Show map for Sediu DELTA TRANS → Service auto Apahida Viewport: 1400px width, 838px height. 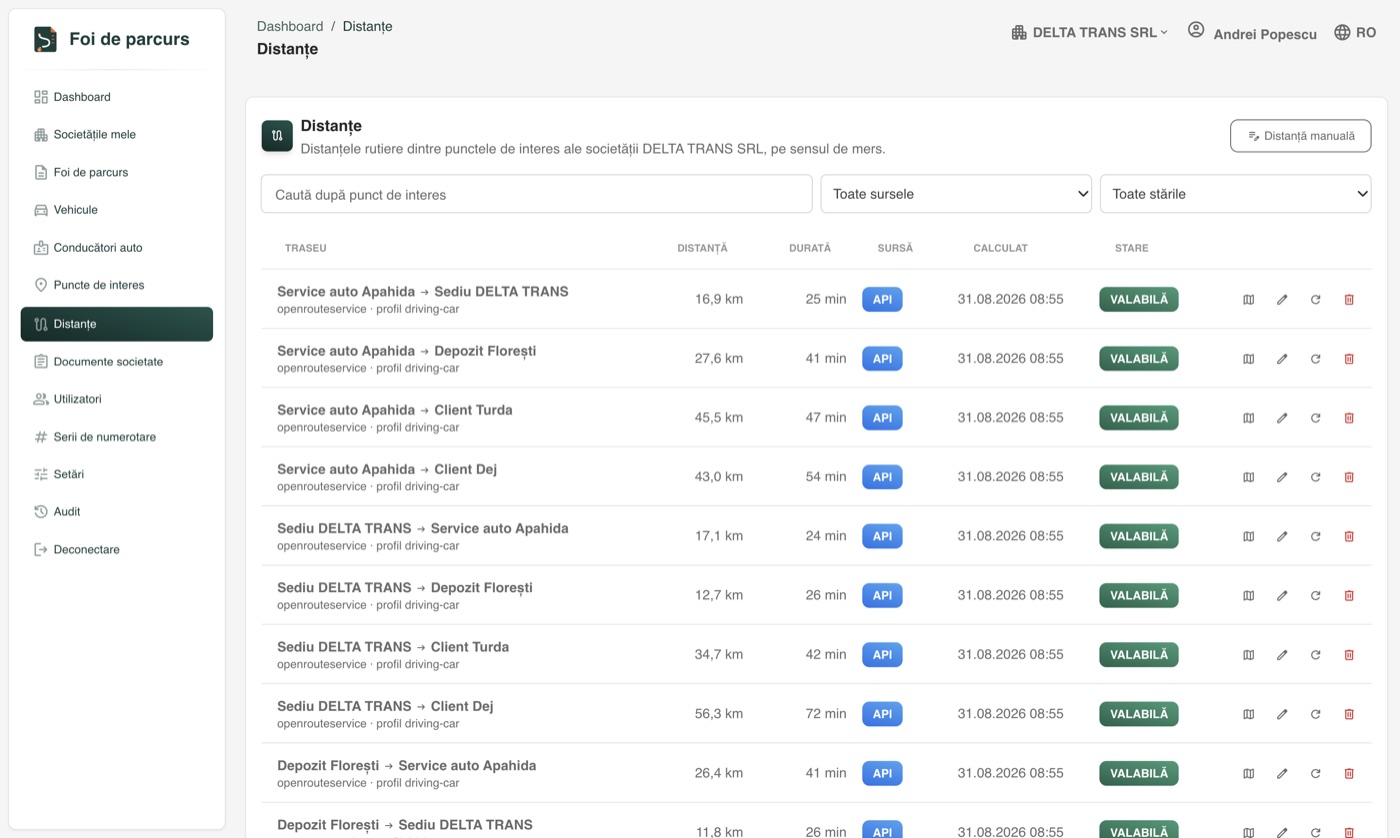(1248, 536)
